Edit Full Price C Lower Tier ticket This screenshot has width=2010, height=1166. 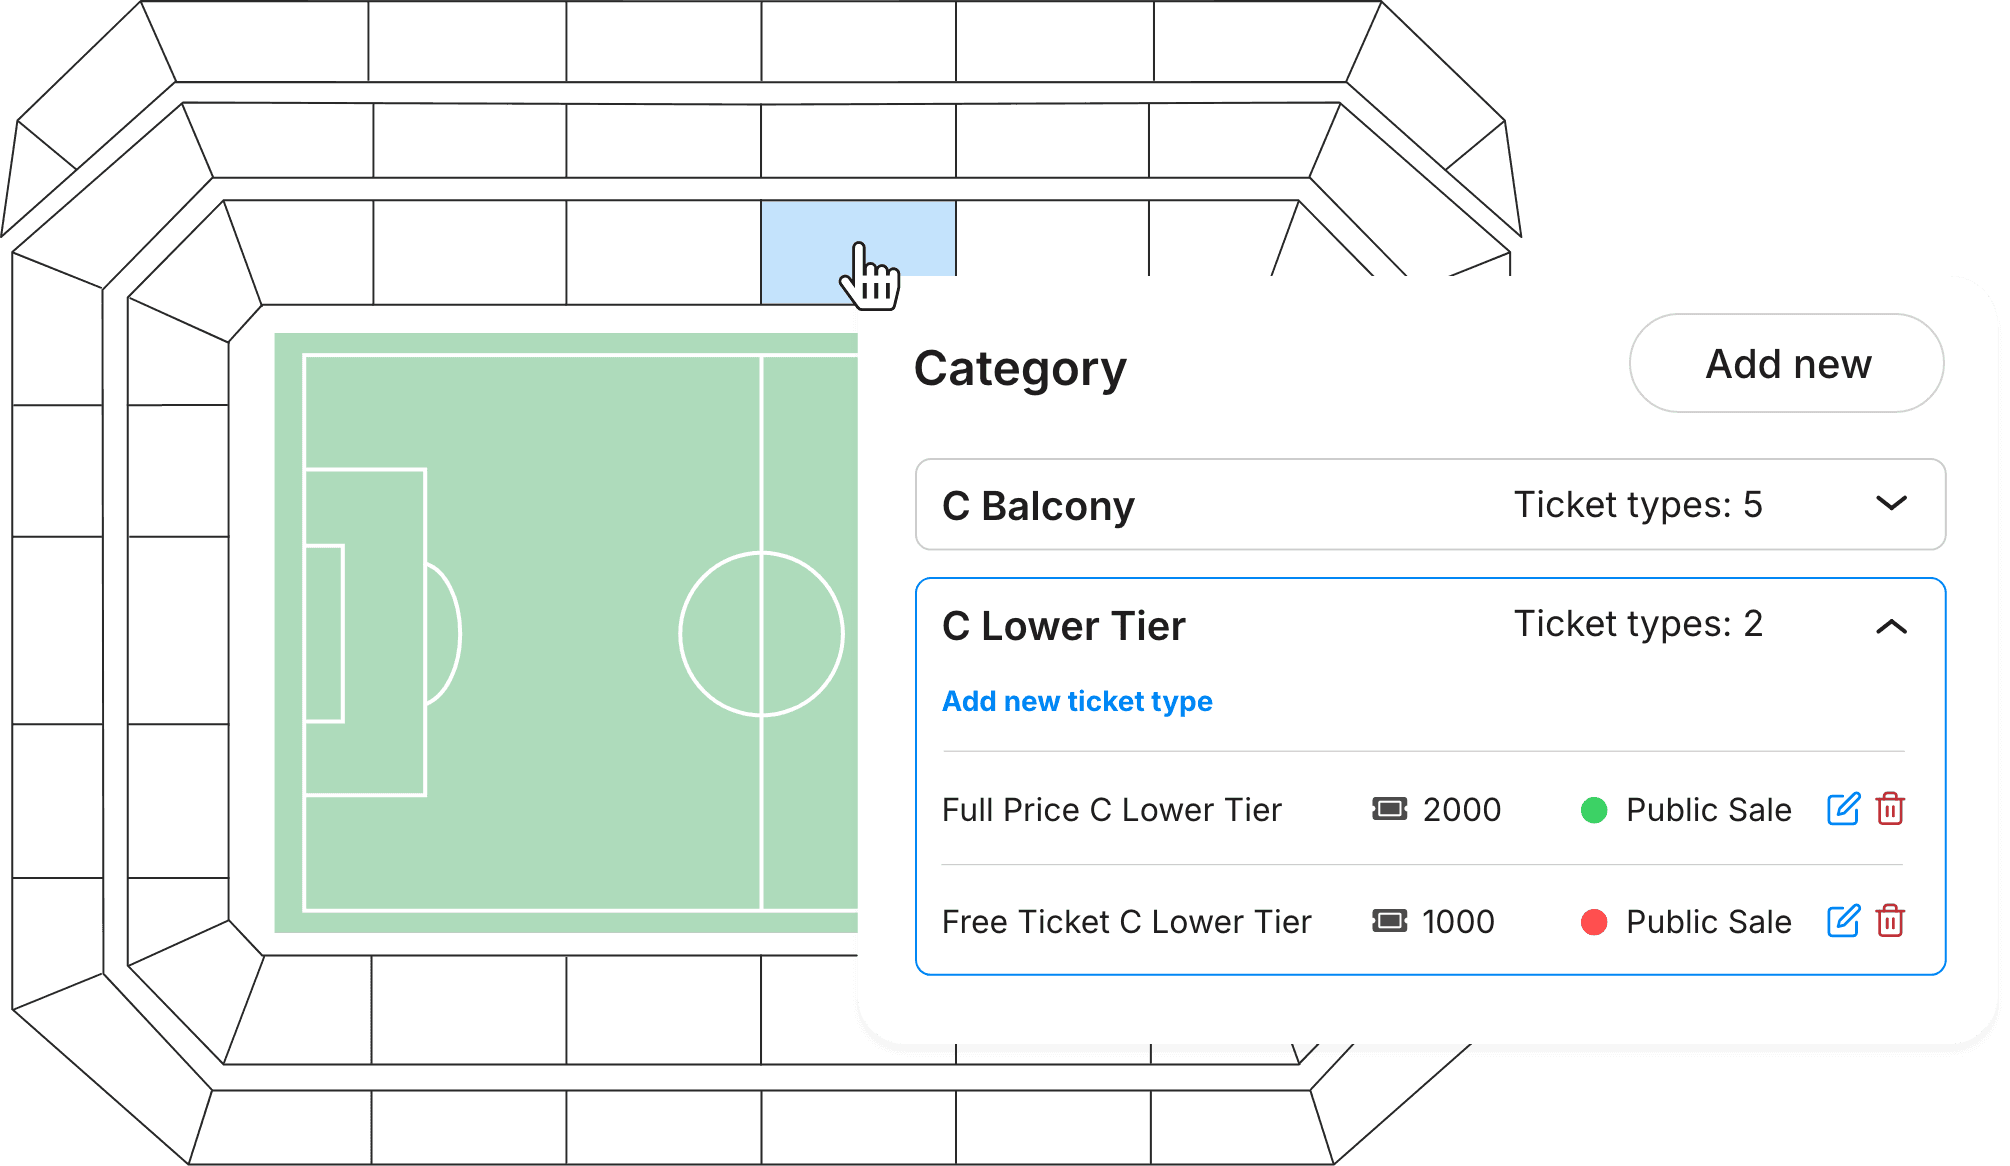1842,809
